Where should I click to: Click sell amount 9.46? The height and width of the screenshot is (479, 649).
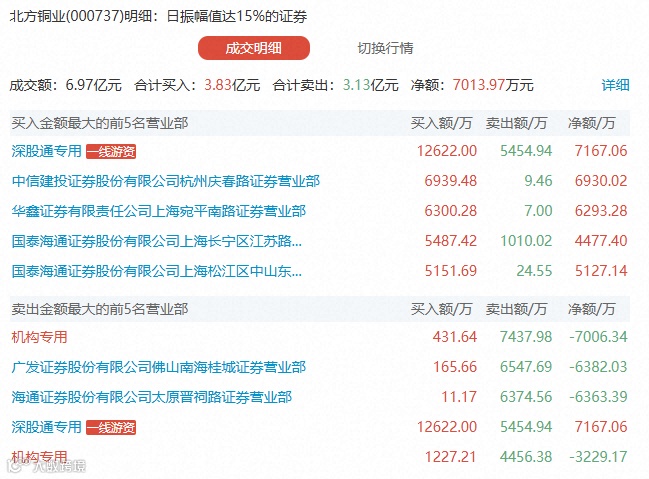[x=538, y=181]
